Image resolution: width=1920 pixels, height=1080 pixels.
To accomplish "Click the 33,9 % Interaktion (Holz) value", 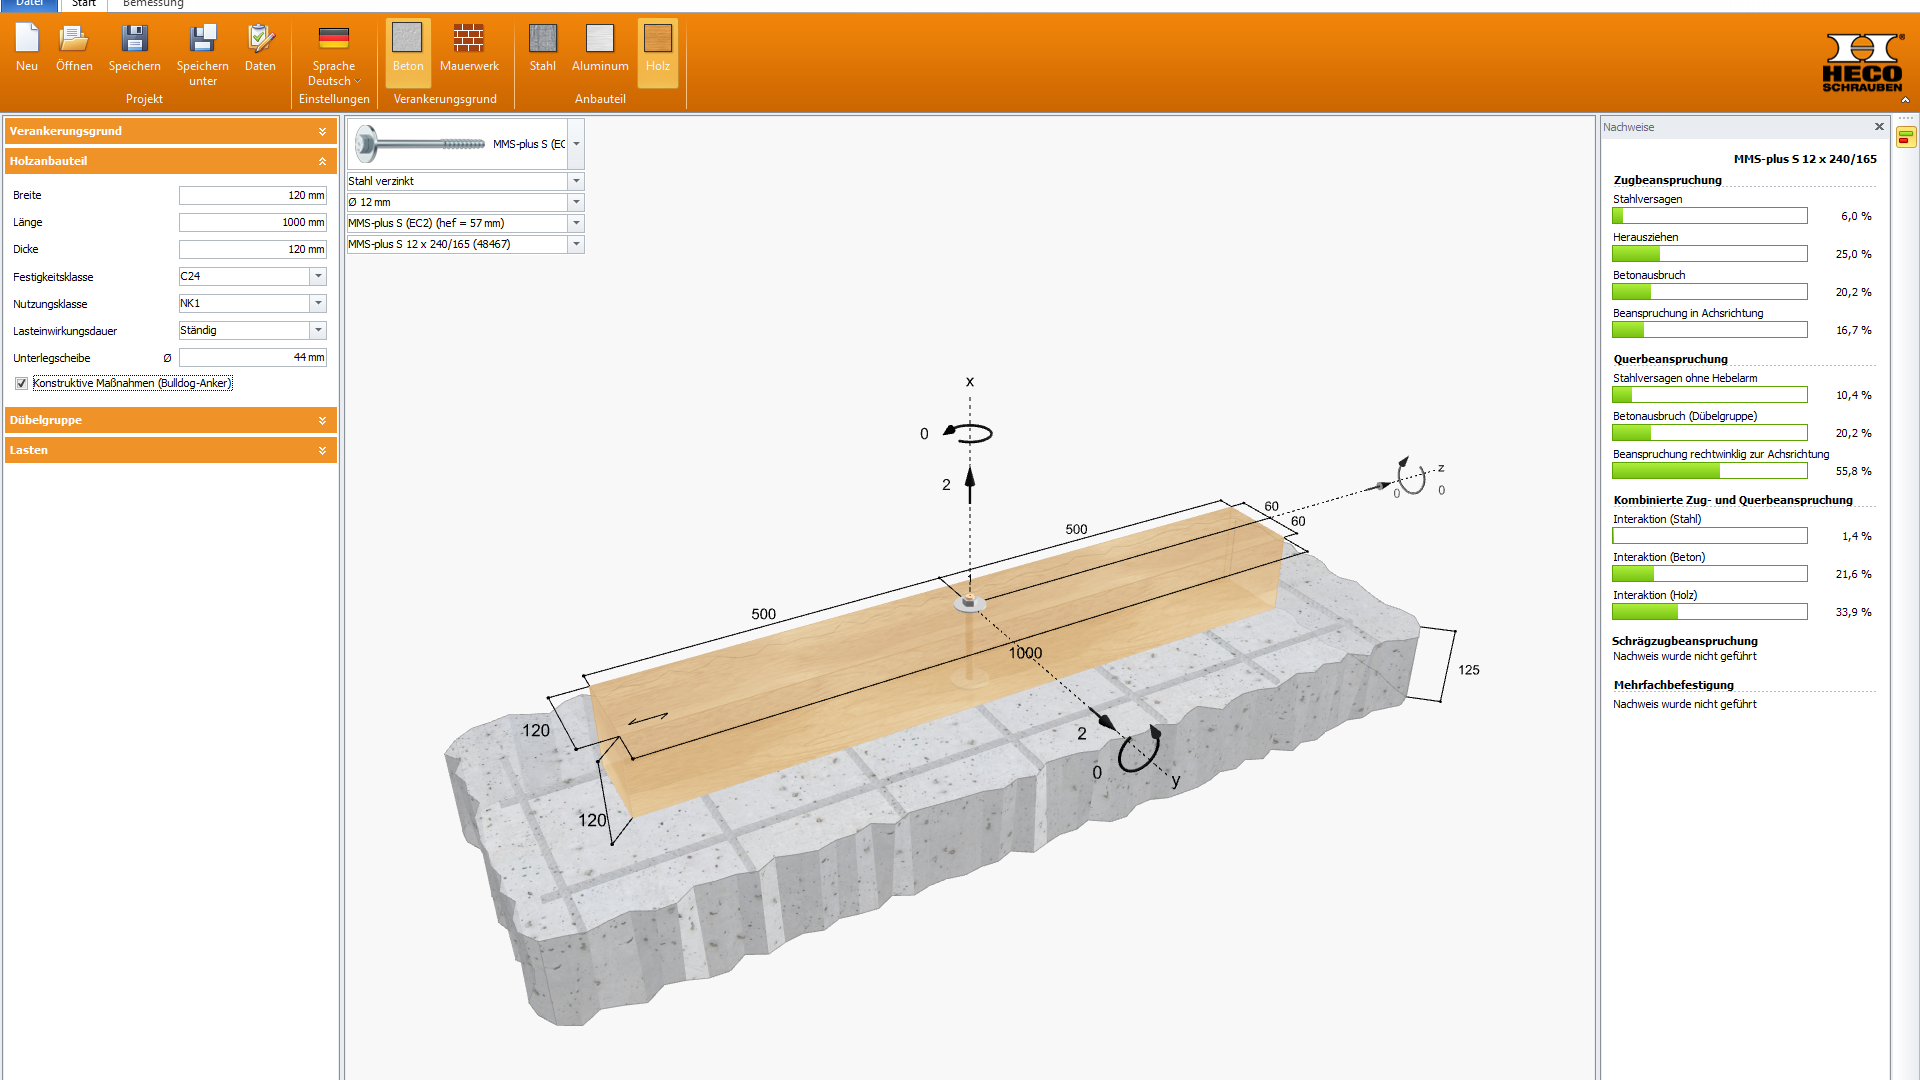I will [1853, 612].
